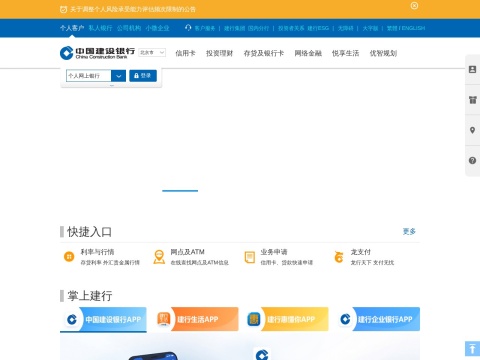Click the 网点及ATM map pin icon
This screenshot has width=480, height=360.
[x=159, y=257]
